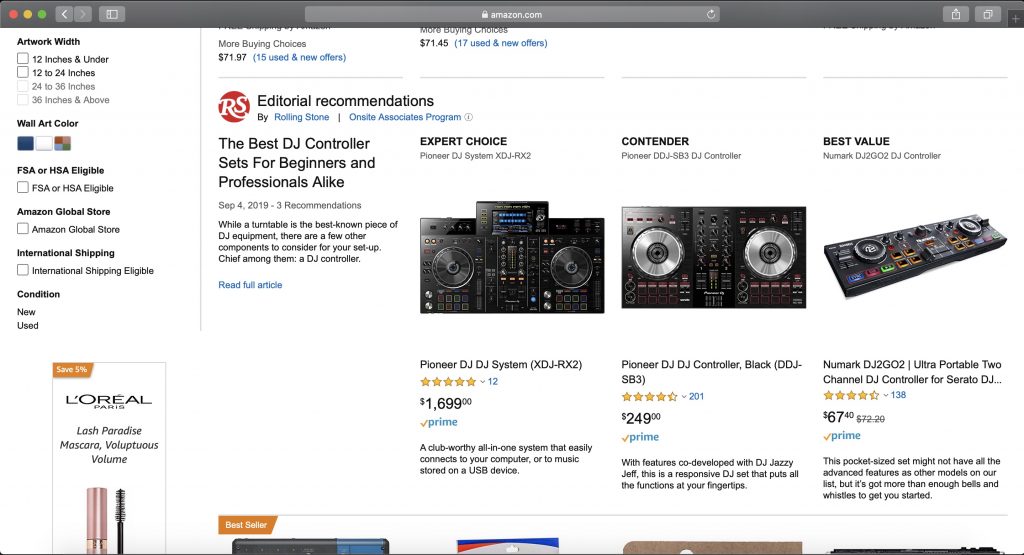The height and width of the screenshot is (555, 1024).
Task: Show all tabs overview icon
Action: click(987, 14)
